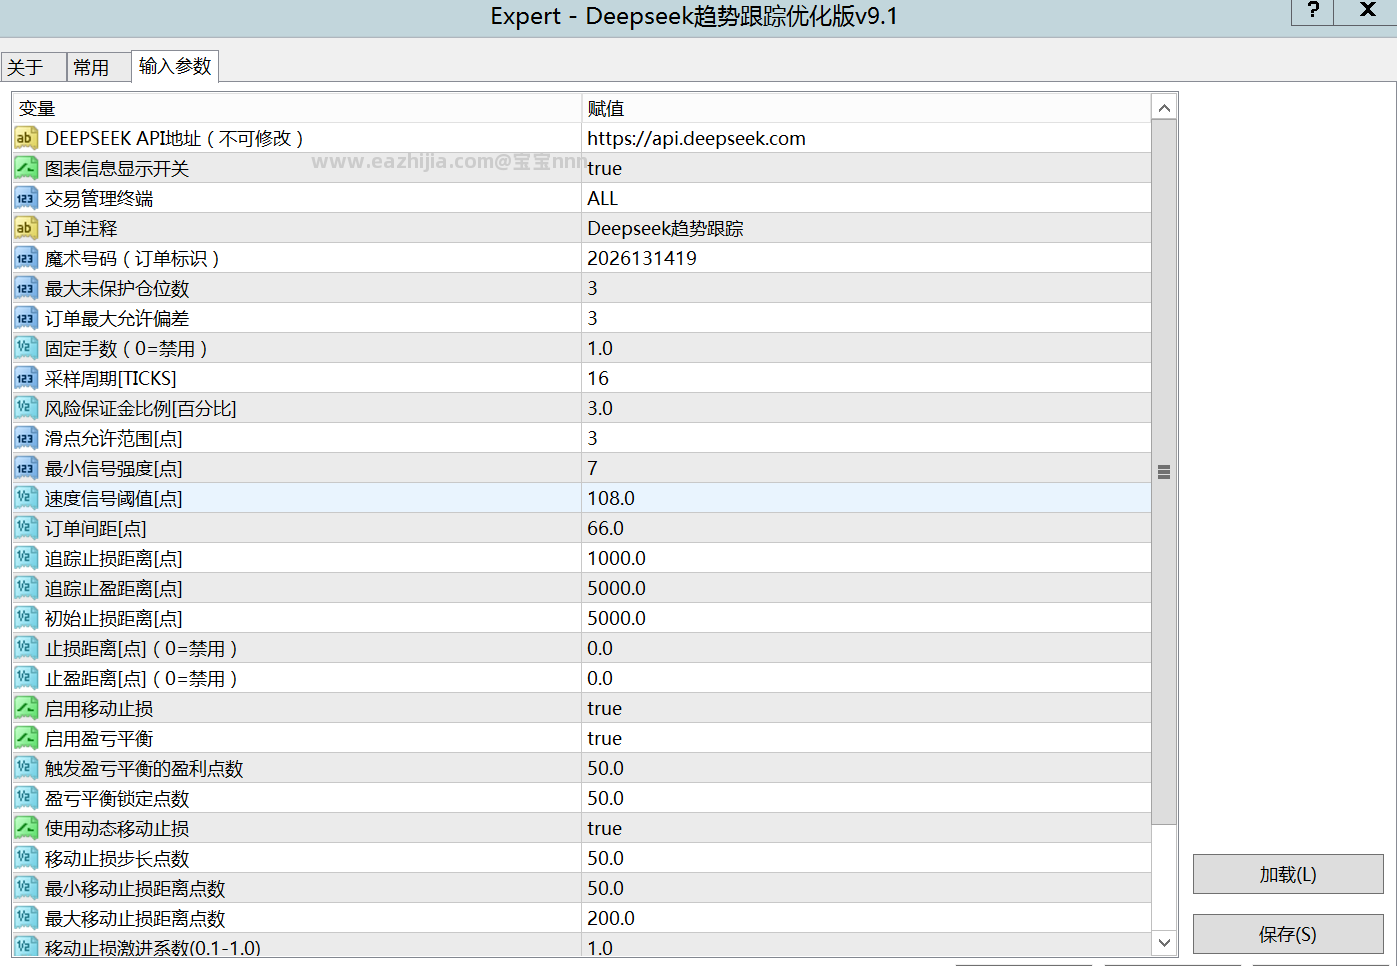The width and height of the screenshot is (1397, 966).
Task: Select 最小信号强度 value 7
Action: [x=866, y=468]
